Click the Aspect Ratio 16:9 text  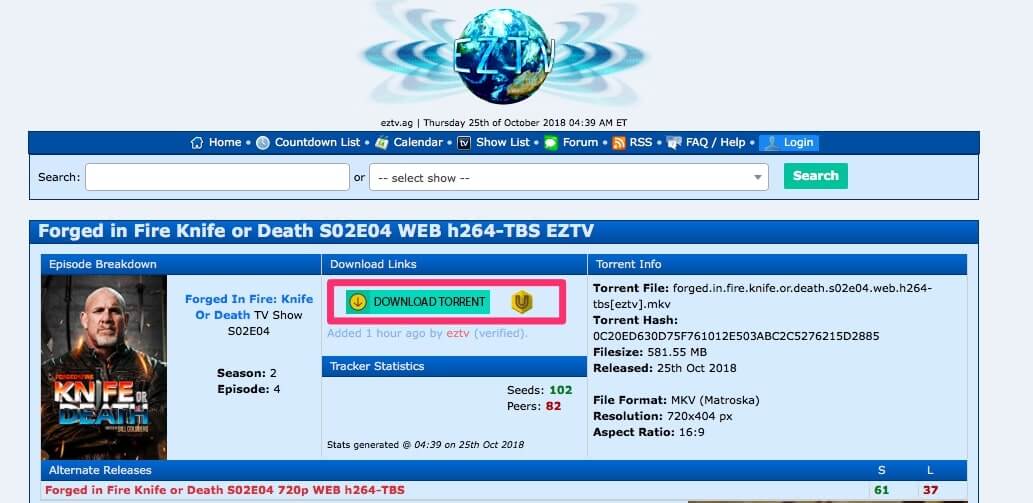pyautogui.click(x=650, y=433)
